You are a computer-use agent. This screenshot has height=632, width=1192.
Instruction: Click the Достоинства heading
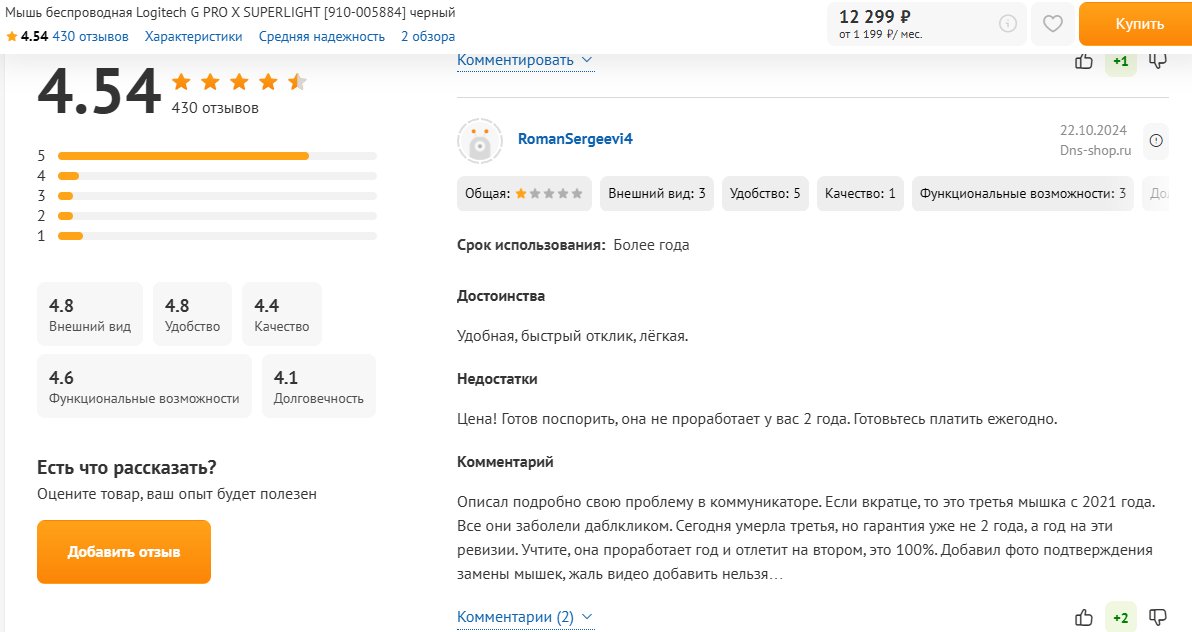coord(501,296)
